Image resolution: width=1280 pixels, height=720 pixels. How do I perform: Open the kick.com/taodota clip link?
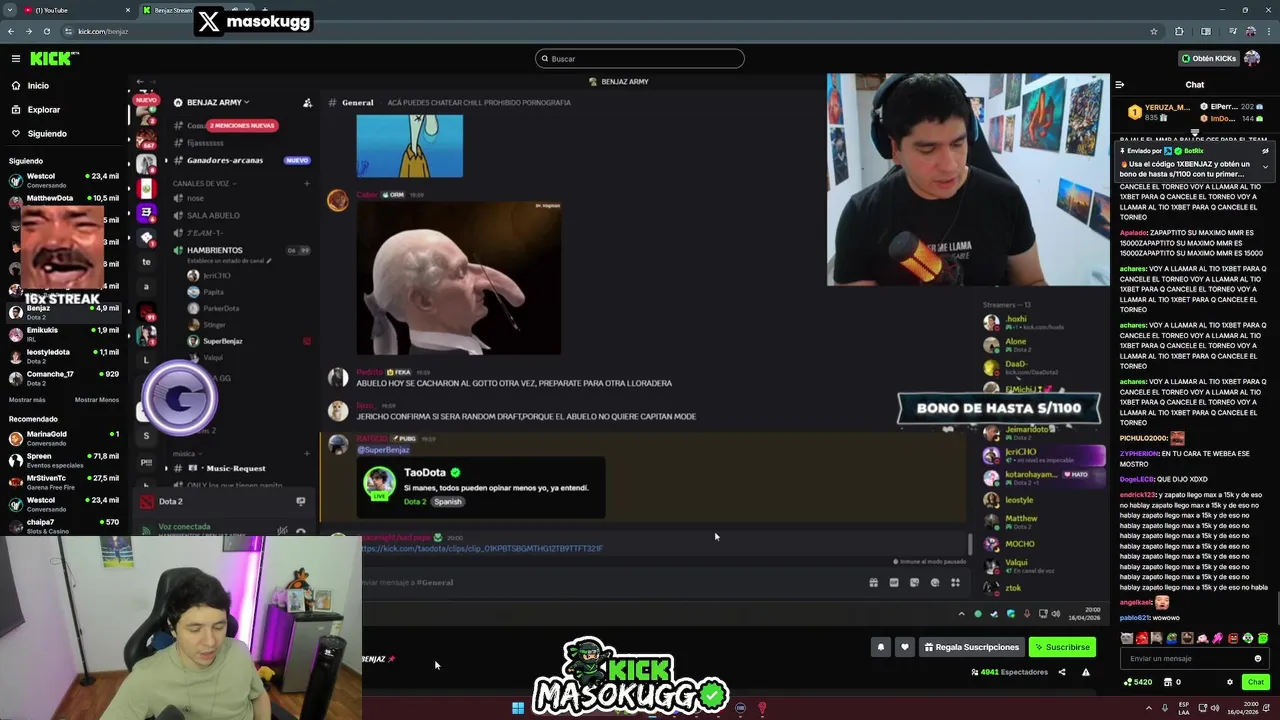click(x=481, y=549)
